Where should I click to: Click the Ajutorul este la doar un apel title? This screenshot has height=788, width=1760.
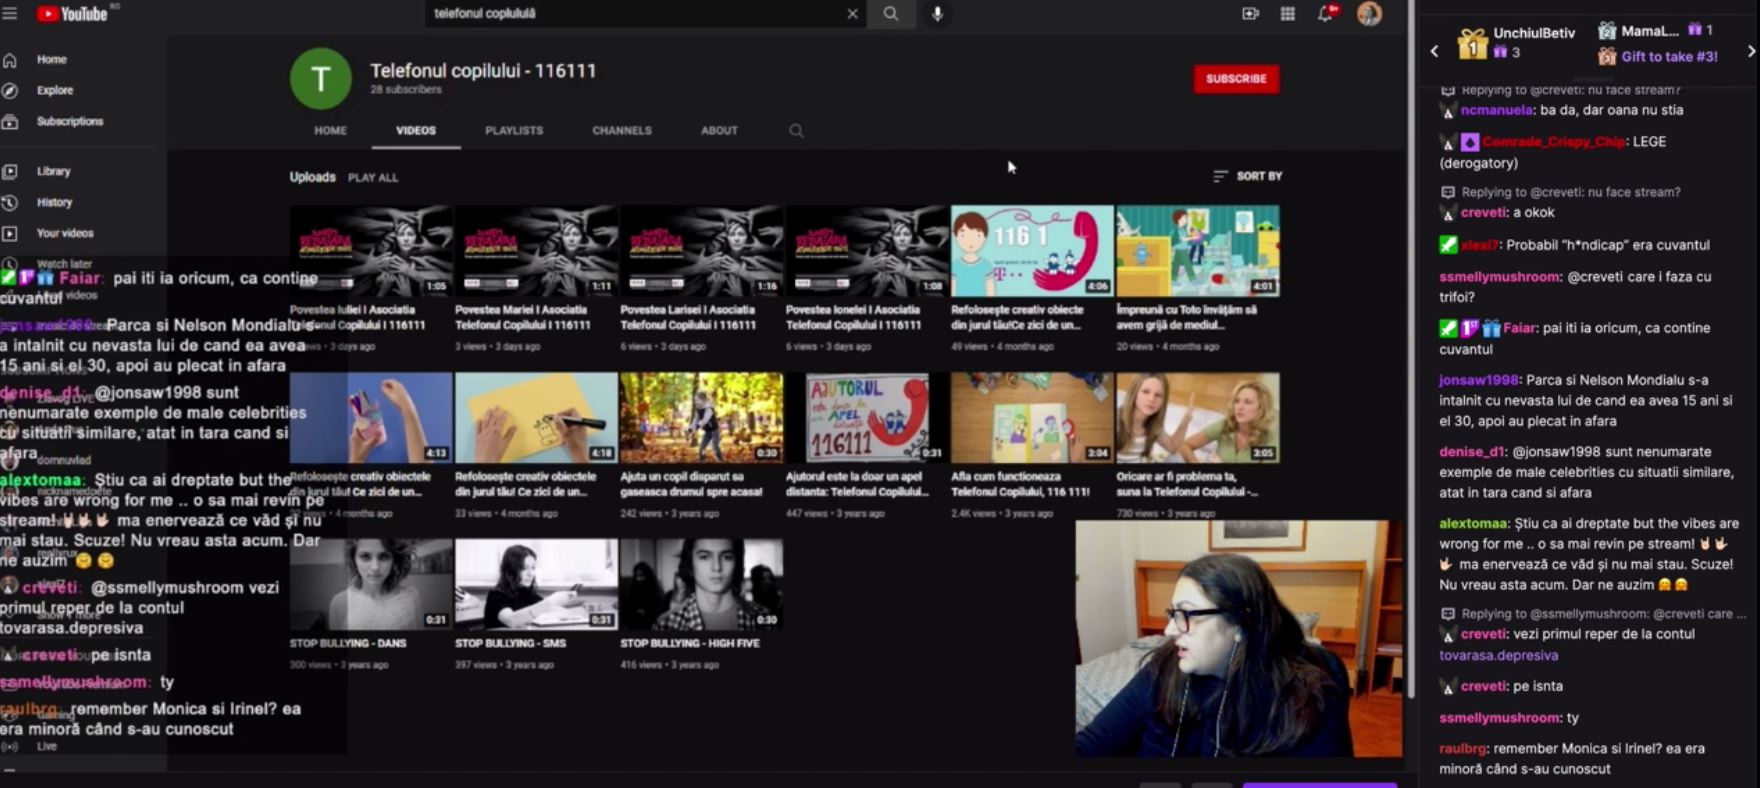(x=858, y=484)
